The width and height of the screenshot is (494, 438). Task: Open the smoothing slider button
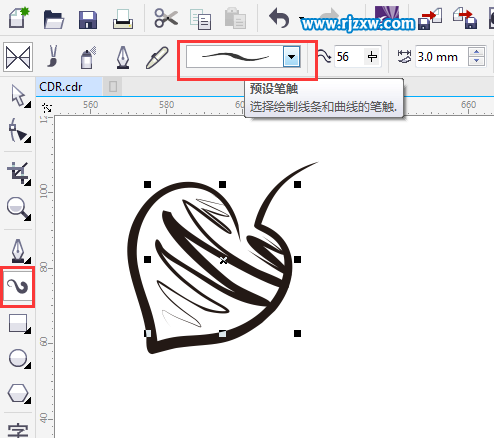(x=372, y=57)
